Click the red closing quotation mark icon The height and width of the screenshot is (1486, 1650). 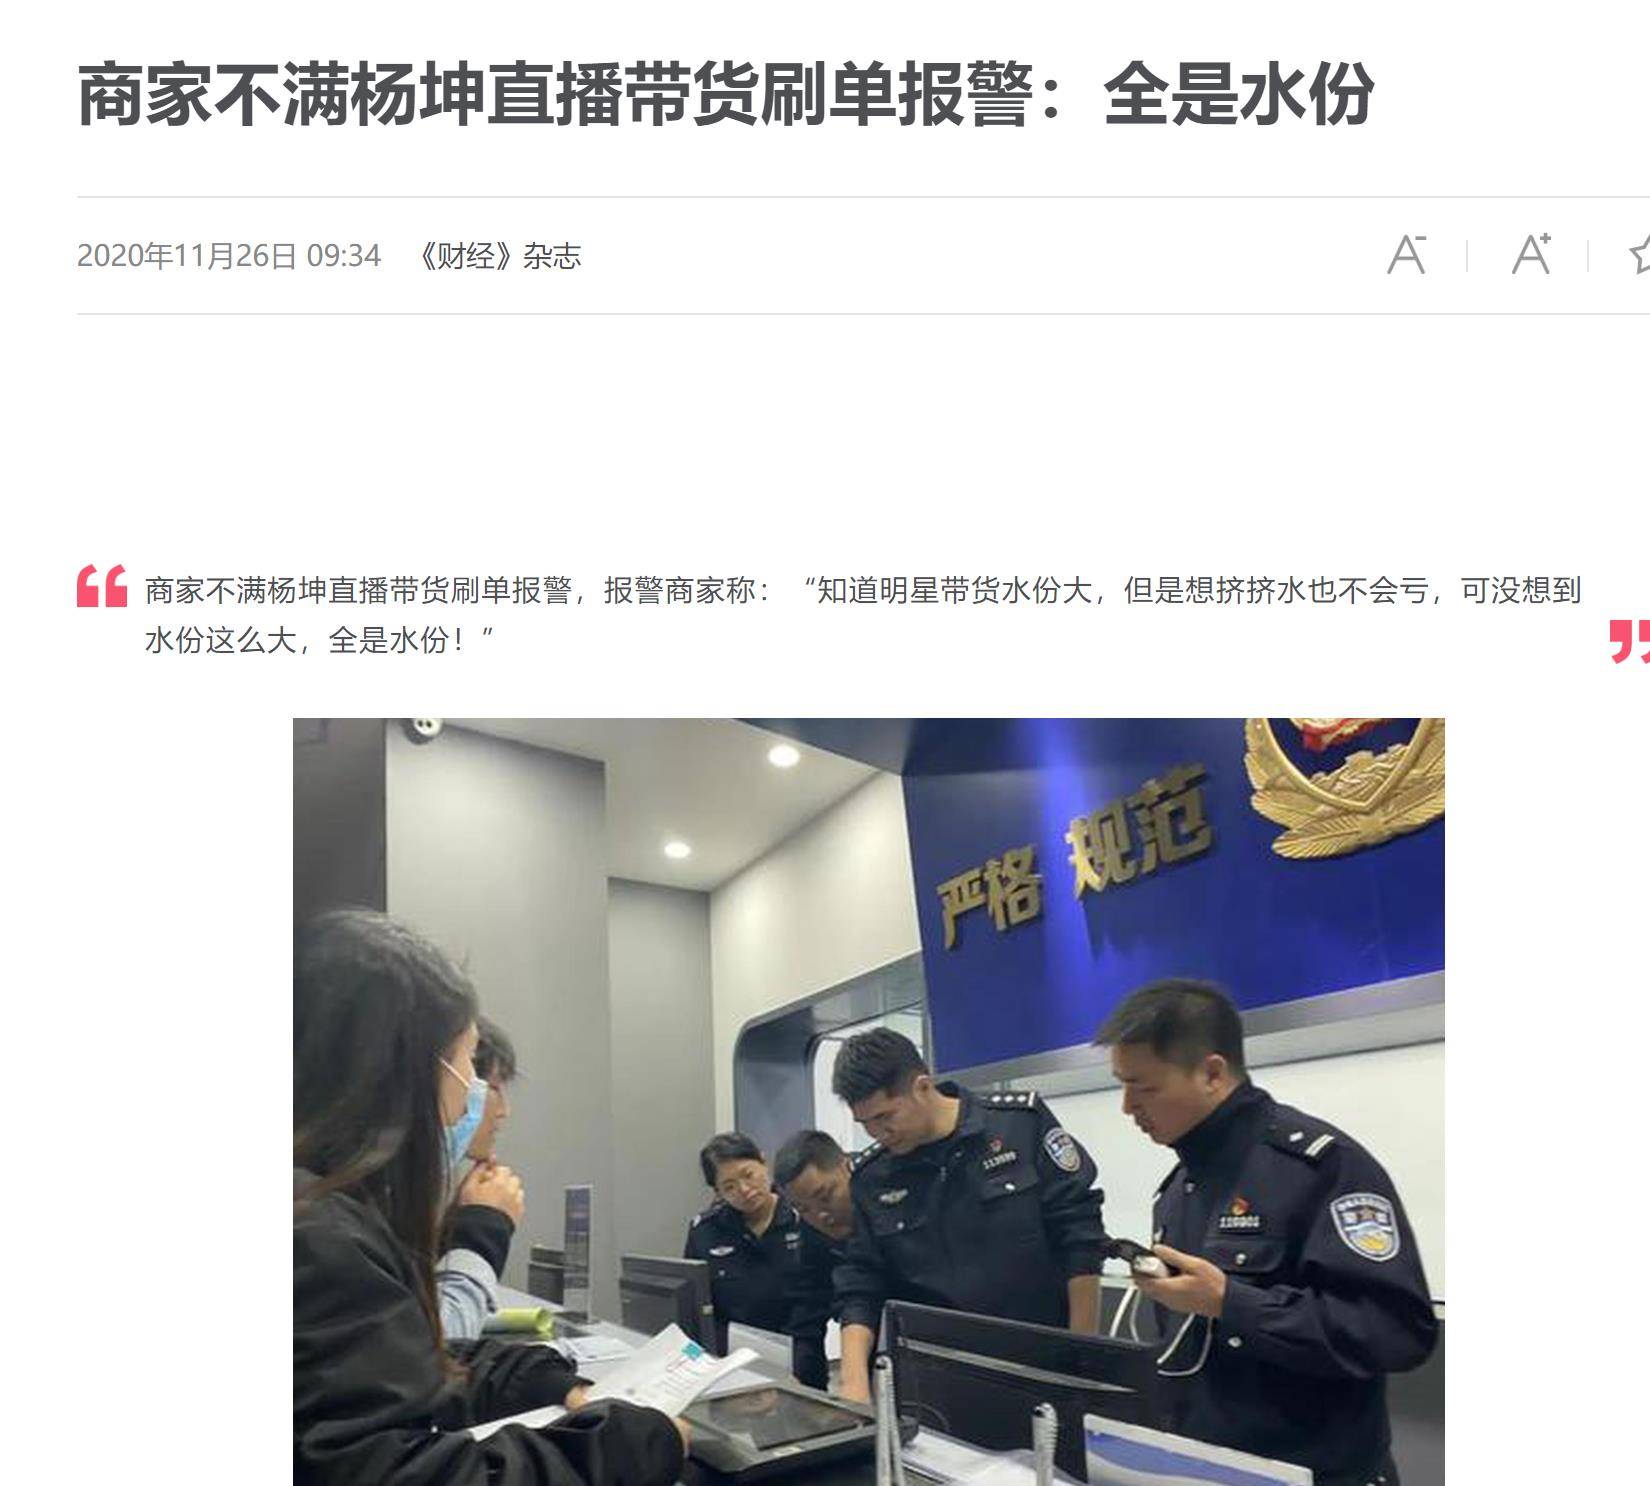1630,642
